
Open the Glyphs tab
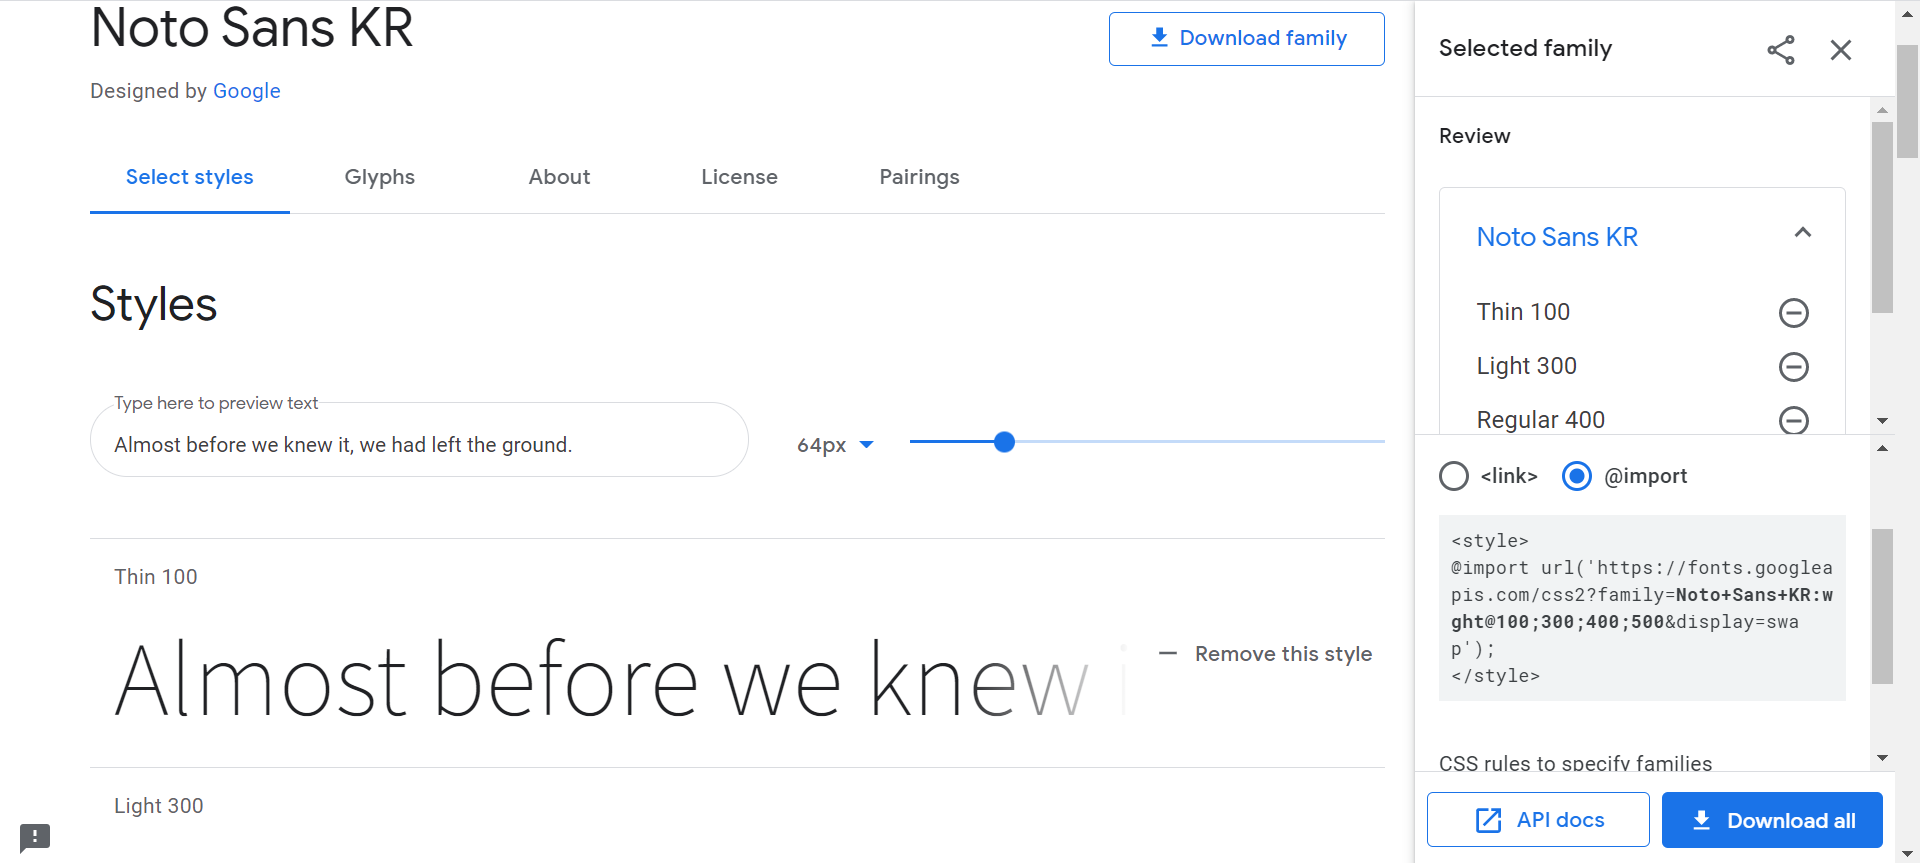point(380,177)
